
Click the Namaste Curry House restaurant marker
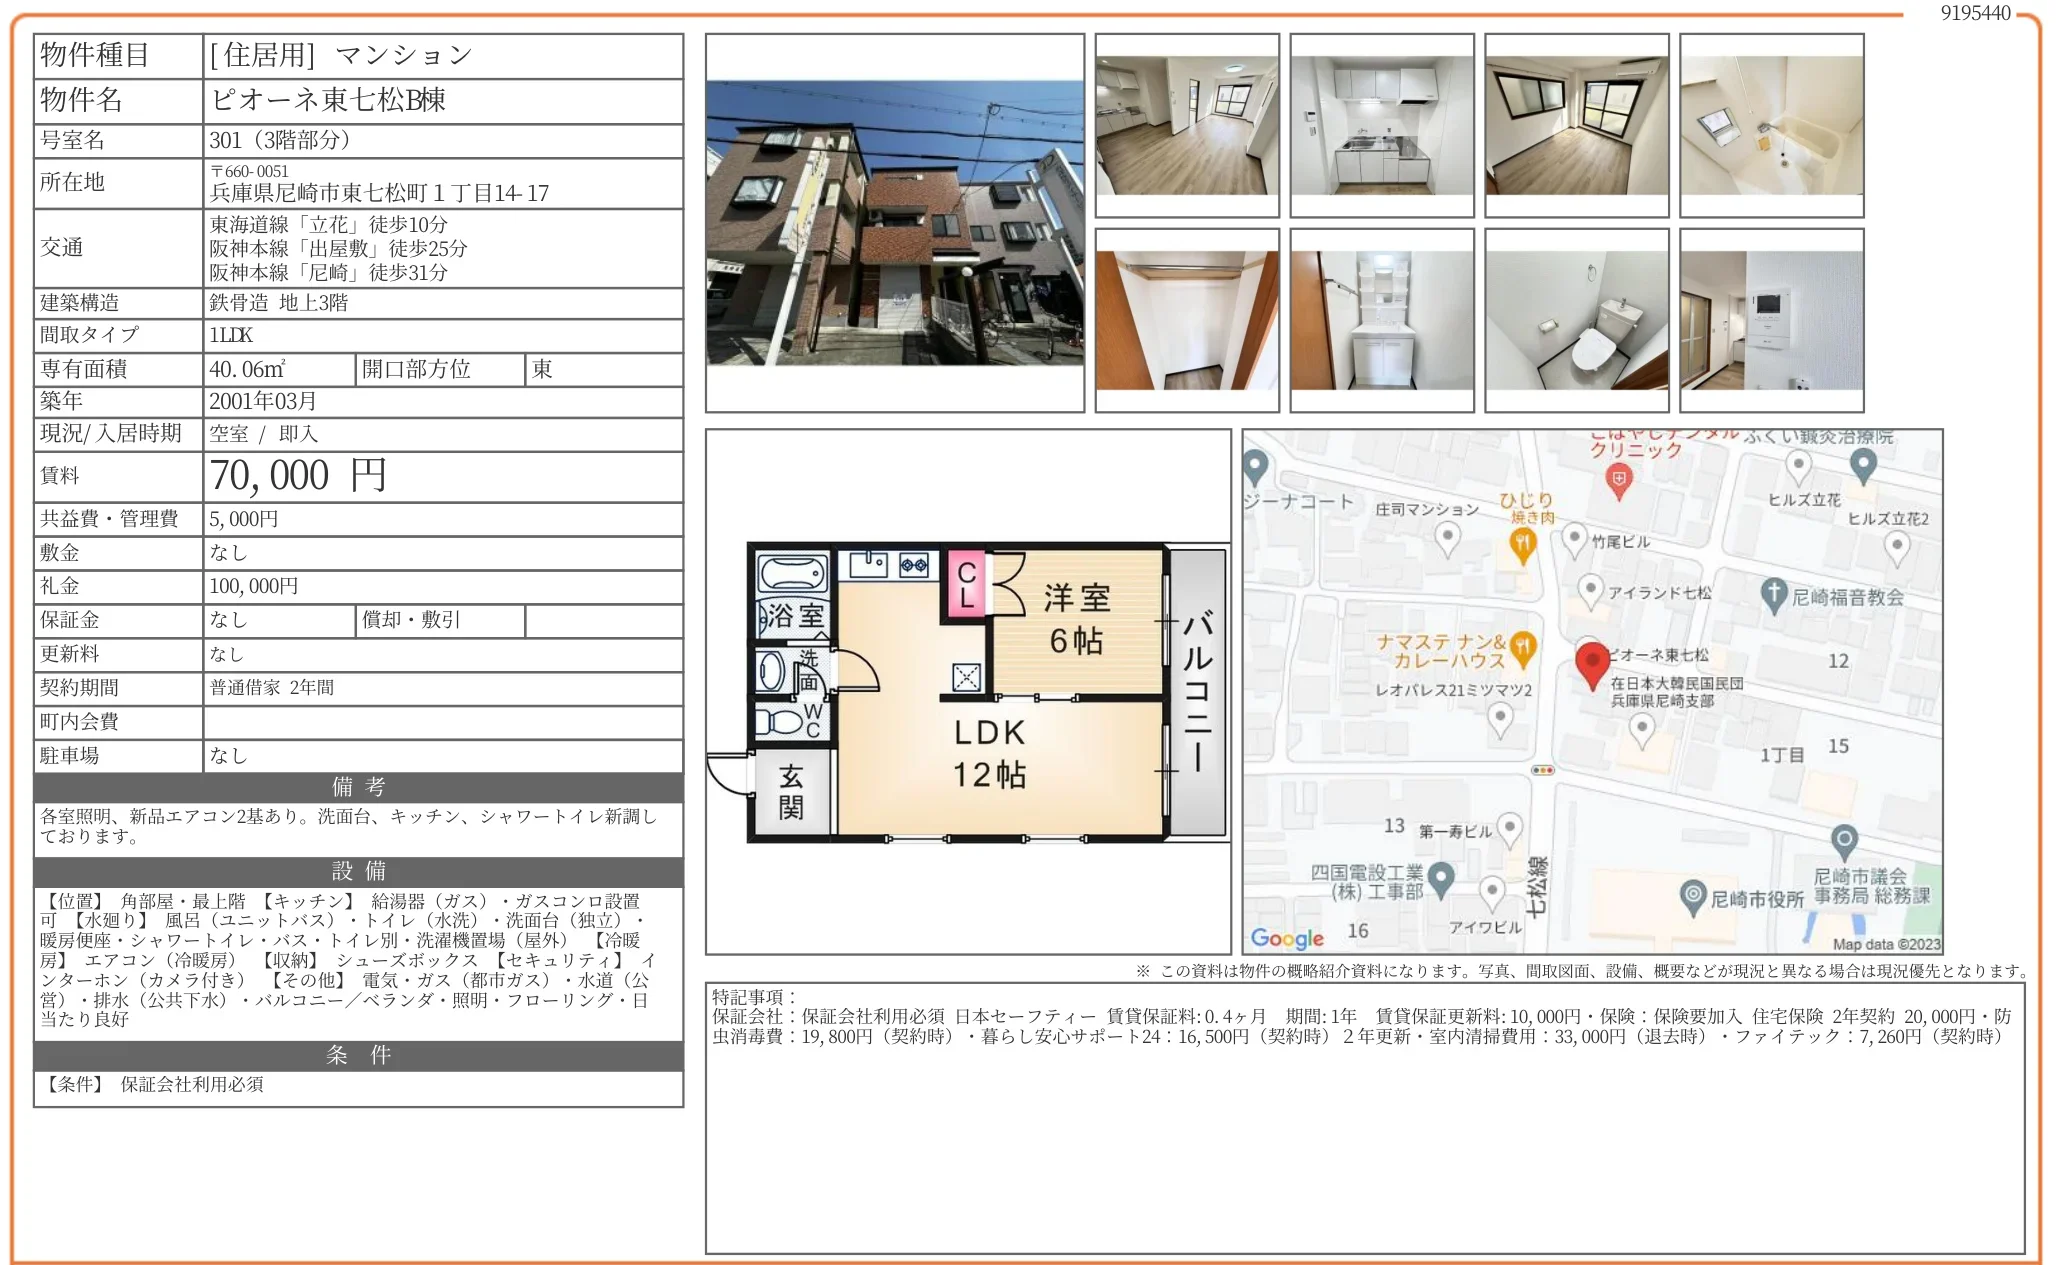(x=1523, y=647)
